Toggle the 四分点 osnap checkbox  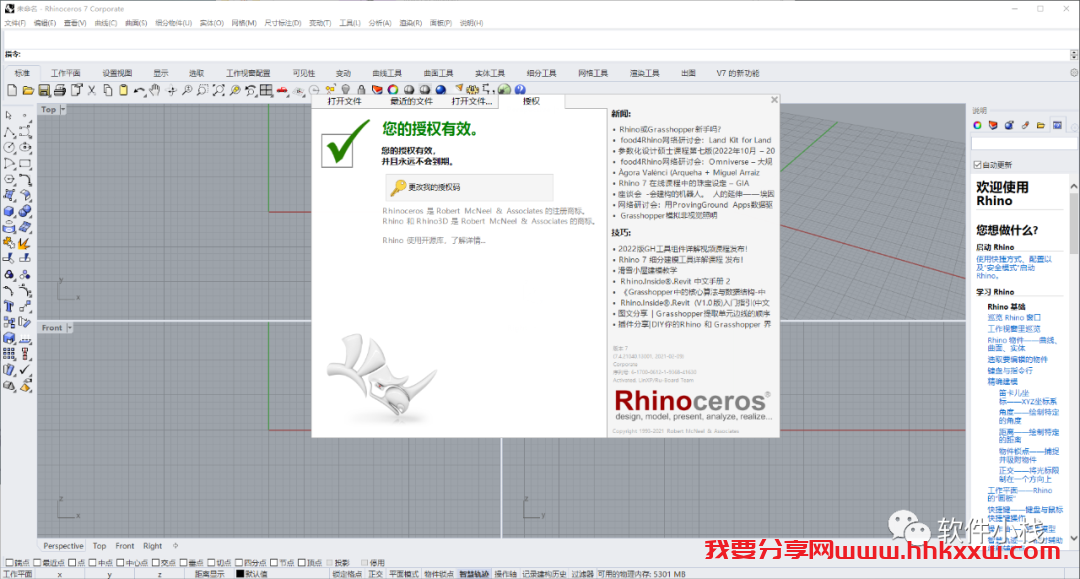238,562
